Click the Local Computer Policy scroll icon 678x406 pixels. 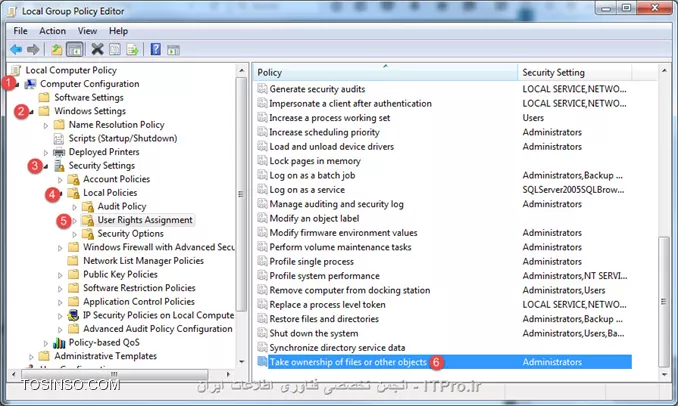[16, 70]
